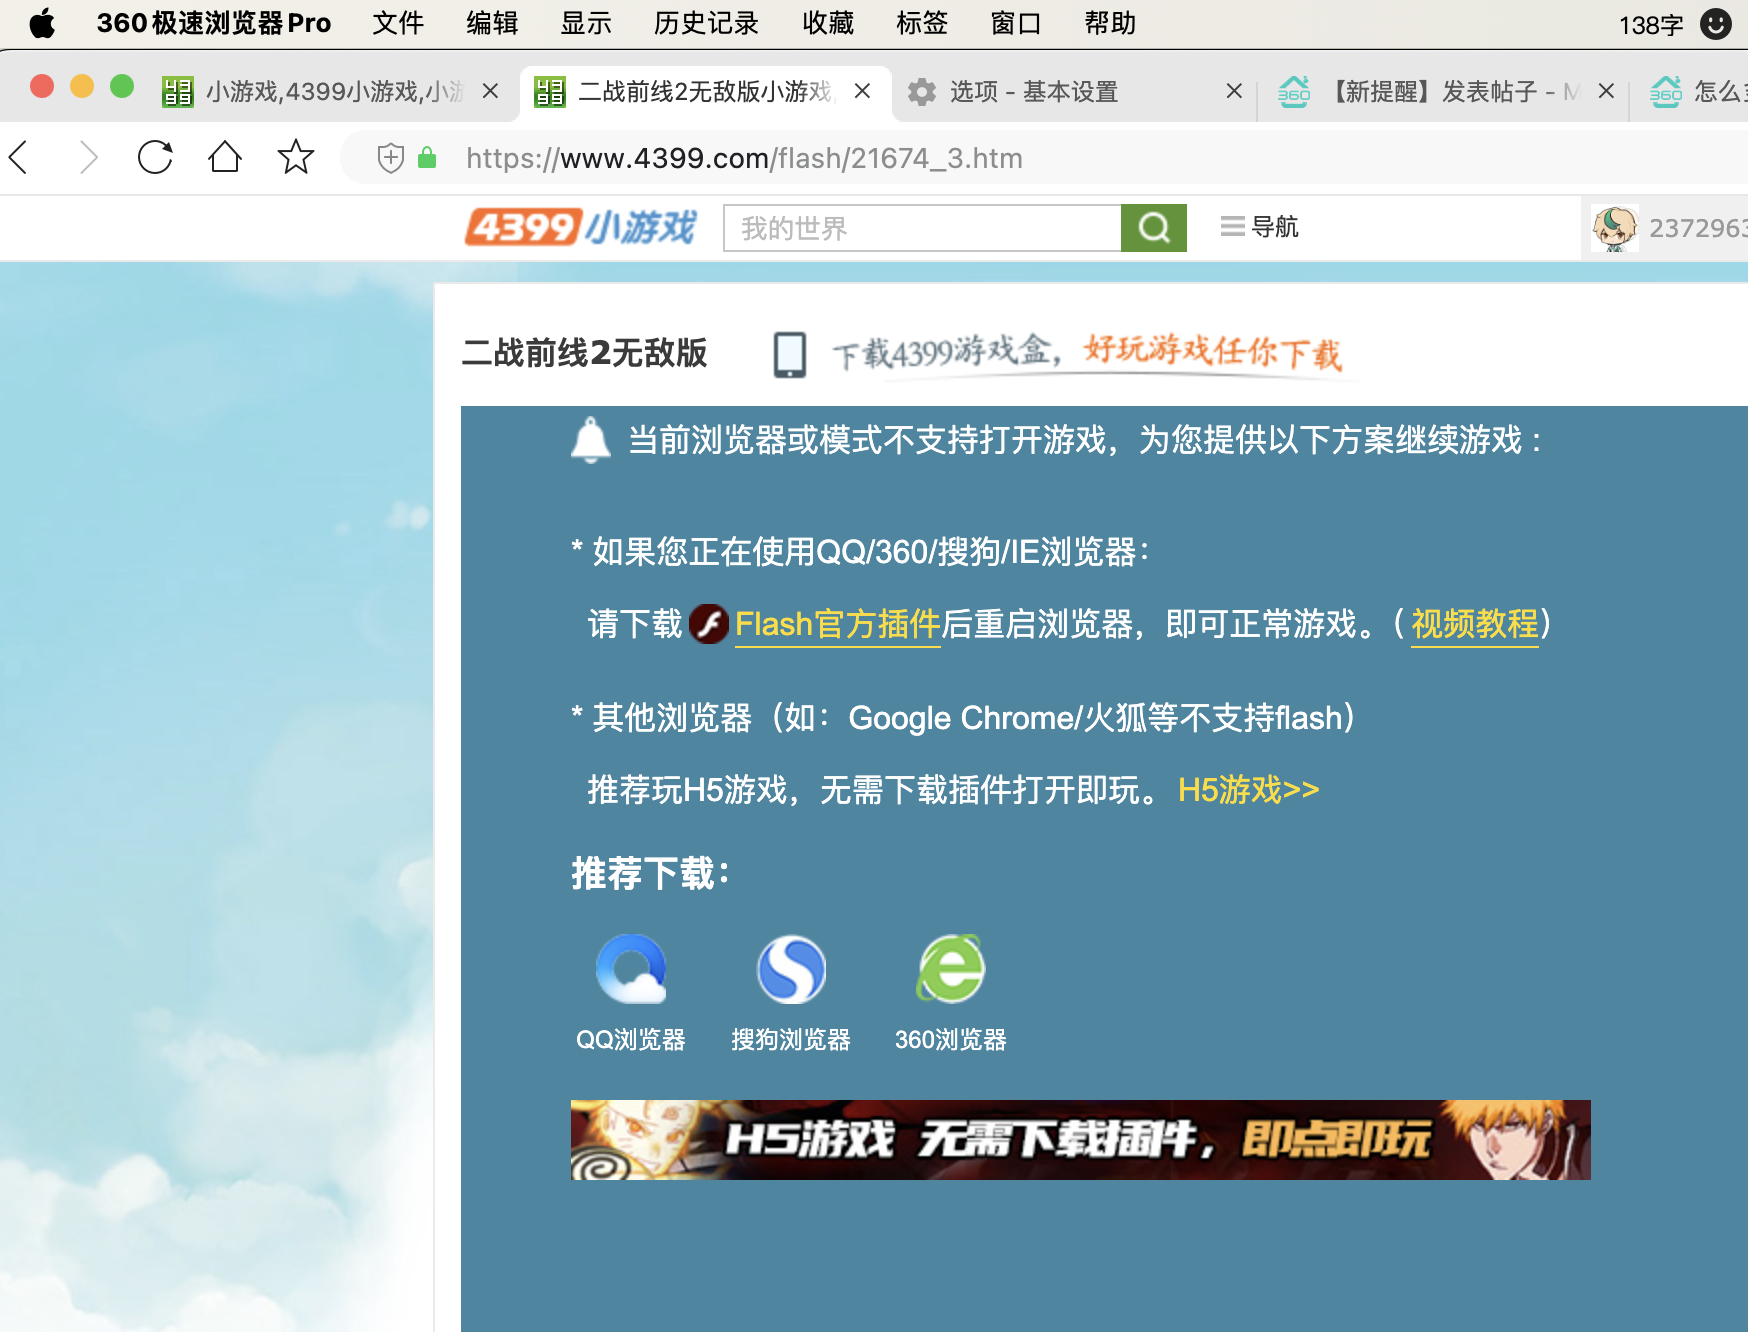Click the green search magnifier button
The image size is (1748, 1332).
1153,228
